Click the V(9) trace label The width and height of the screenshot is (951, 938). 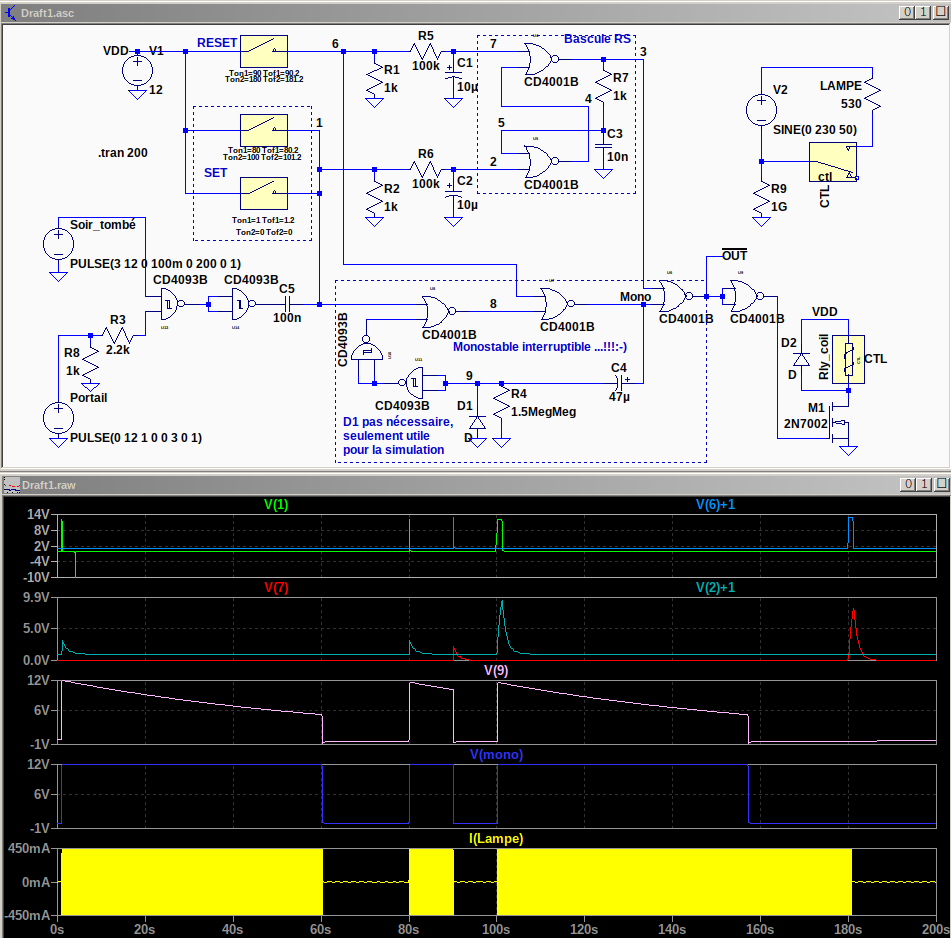click(497, 670)
